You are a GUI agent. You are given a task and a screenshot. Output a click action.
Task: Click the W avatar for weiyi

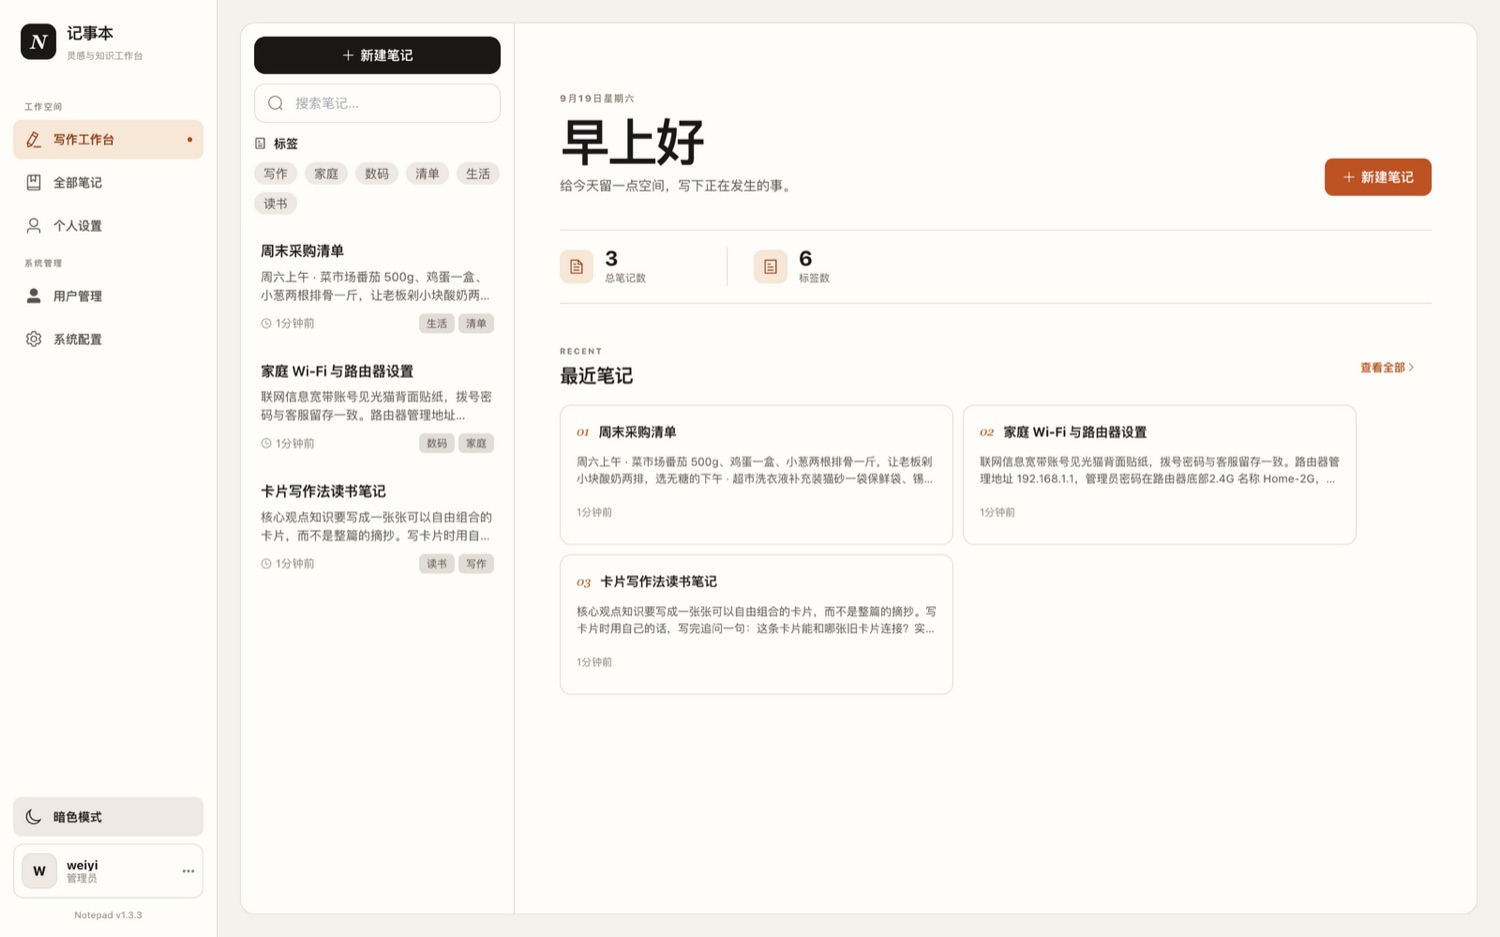tap(39, 871)
